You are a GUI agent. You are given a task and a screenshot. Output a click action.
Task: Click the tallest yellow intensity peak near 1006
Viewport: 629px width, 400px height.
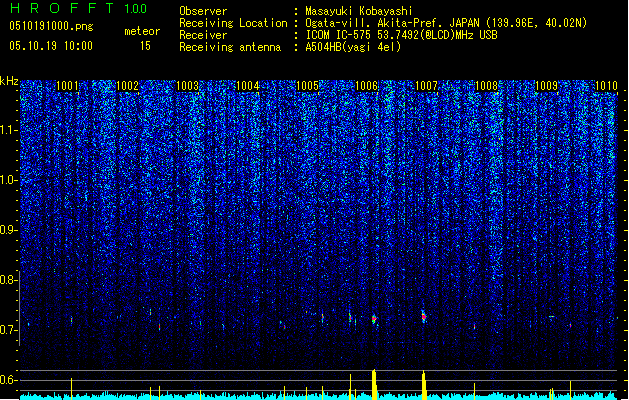point(374,384)
